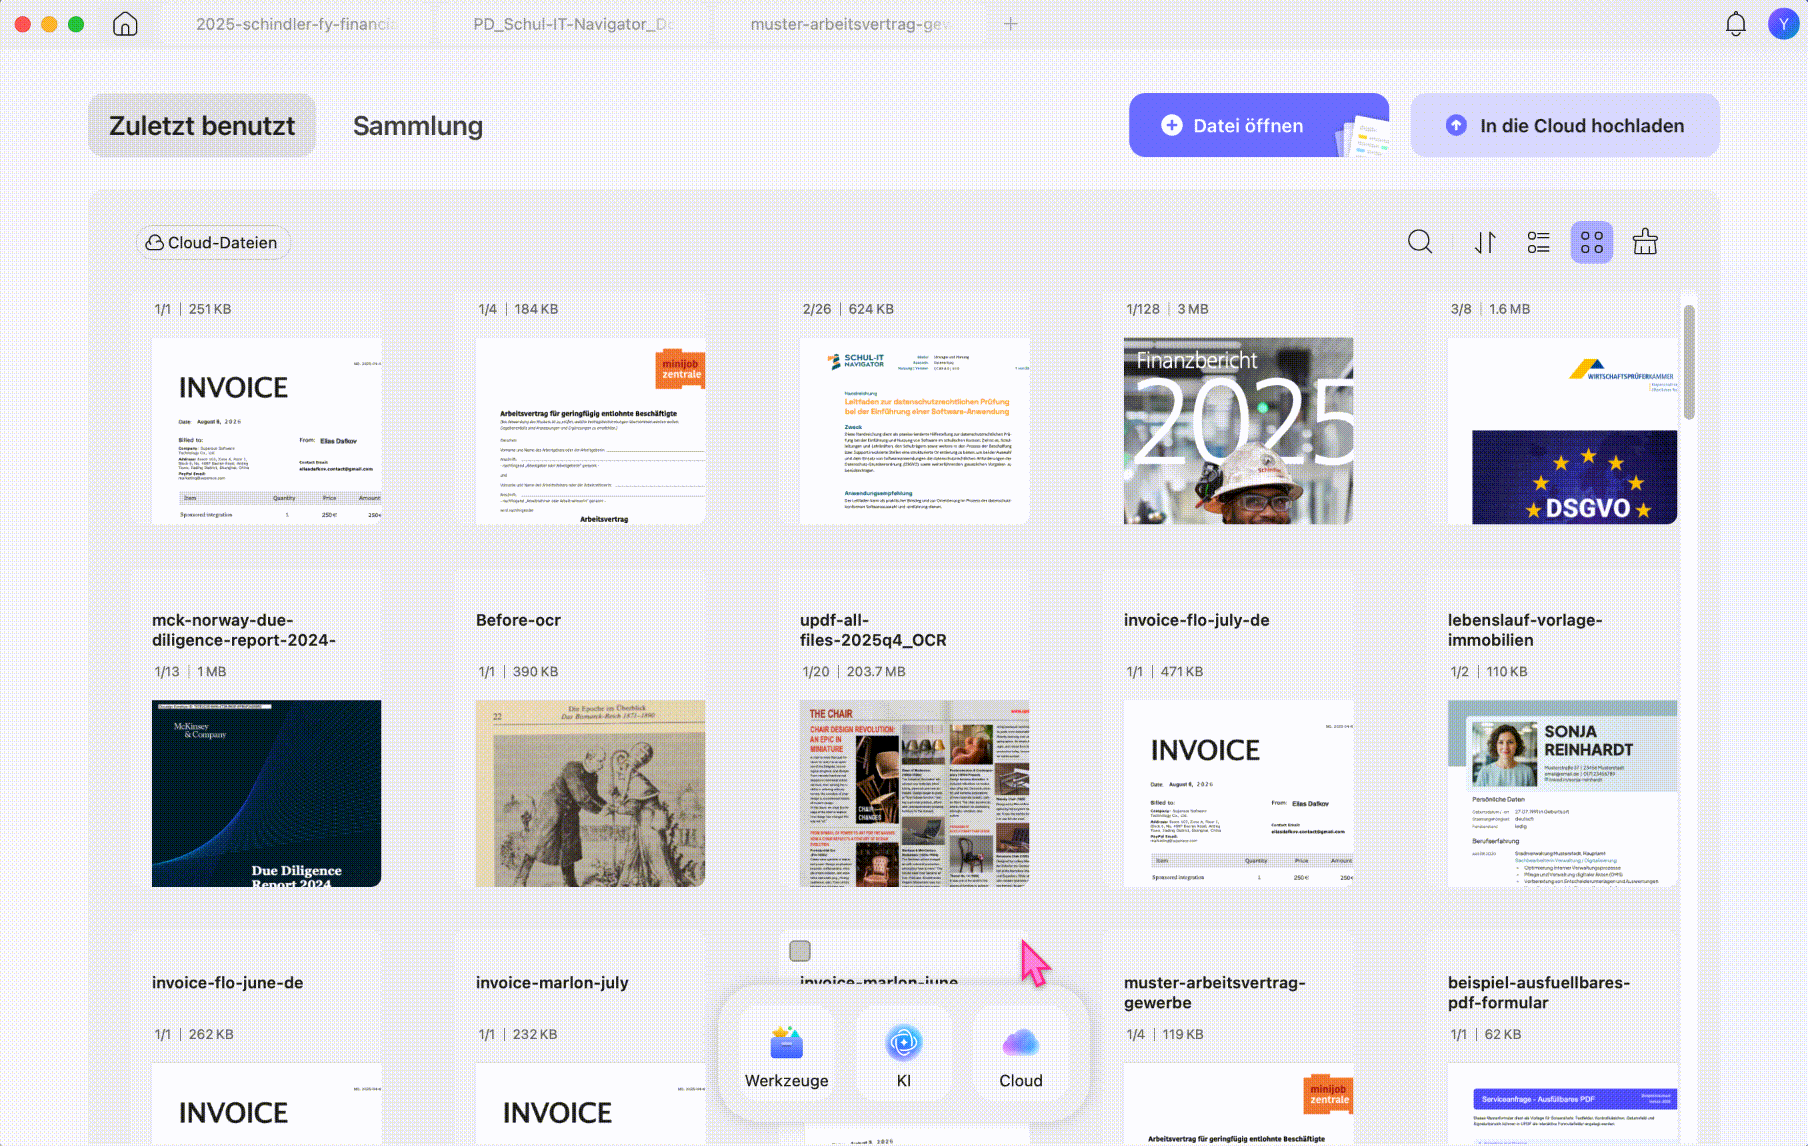Open the Before-ocr scanned page thumbnail
1808x1146 pixels.
[590, 793]
